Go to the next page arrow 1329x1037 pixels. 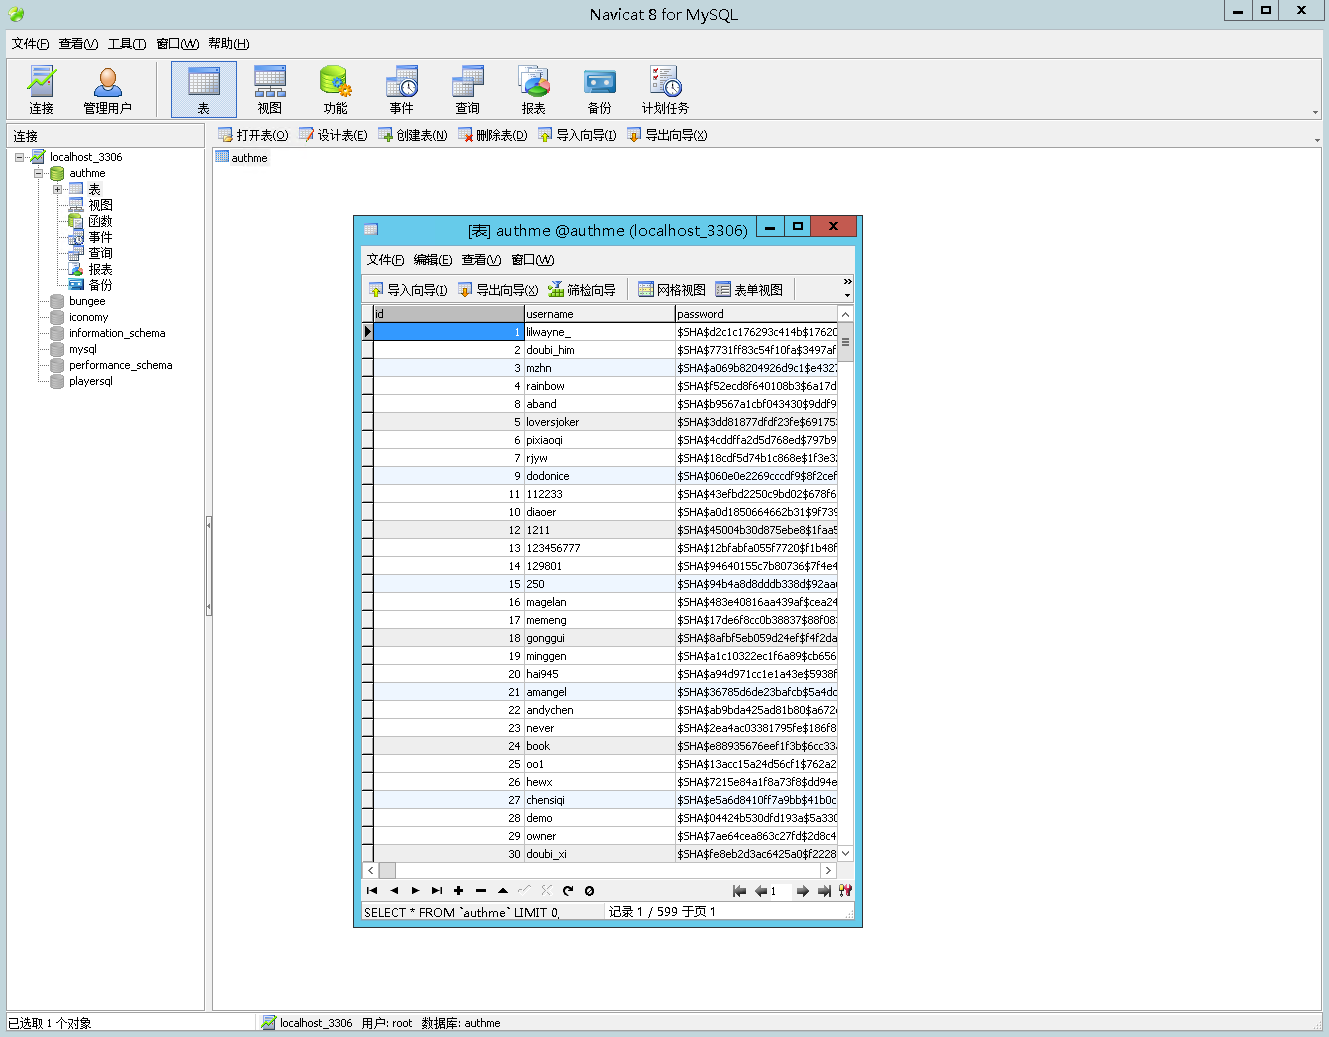point(802,891)
